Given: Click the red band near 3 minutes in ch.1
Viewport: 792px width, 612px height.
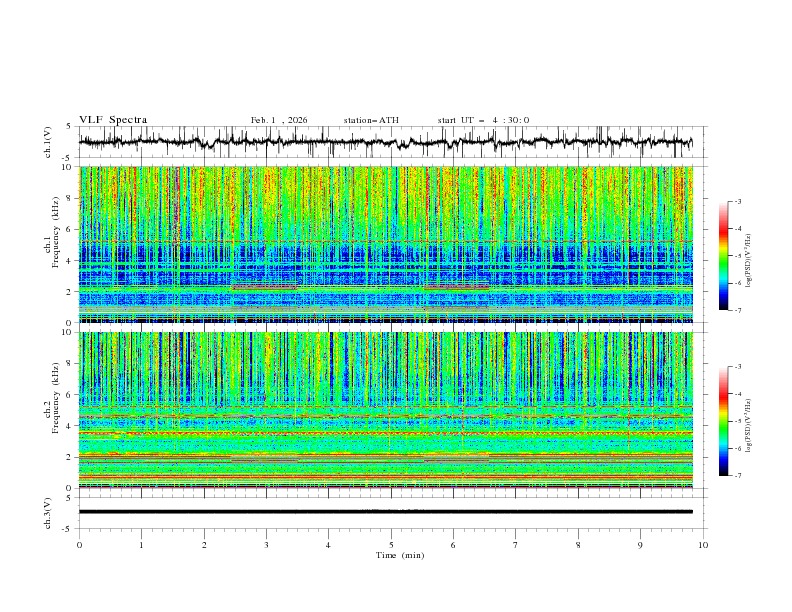Looking at the screenshot, I should pyautogui.click(x=265, y=288).
